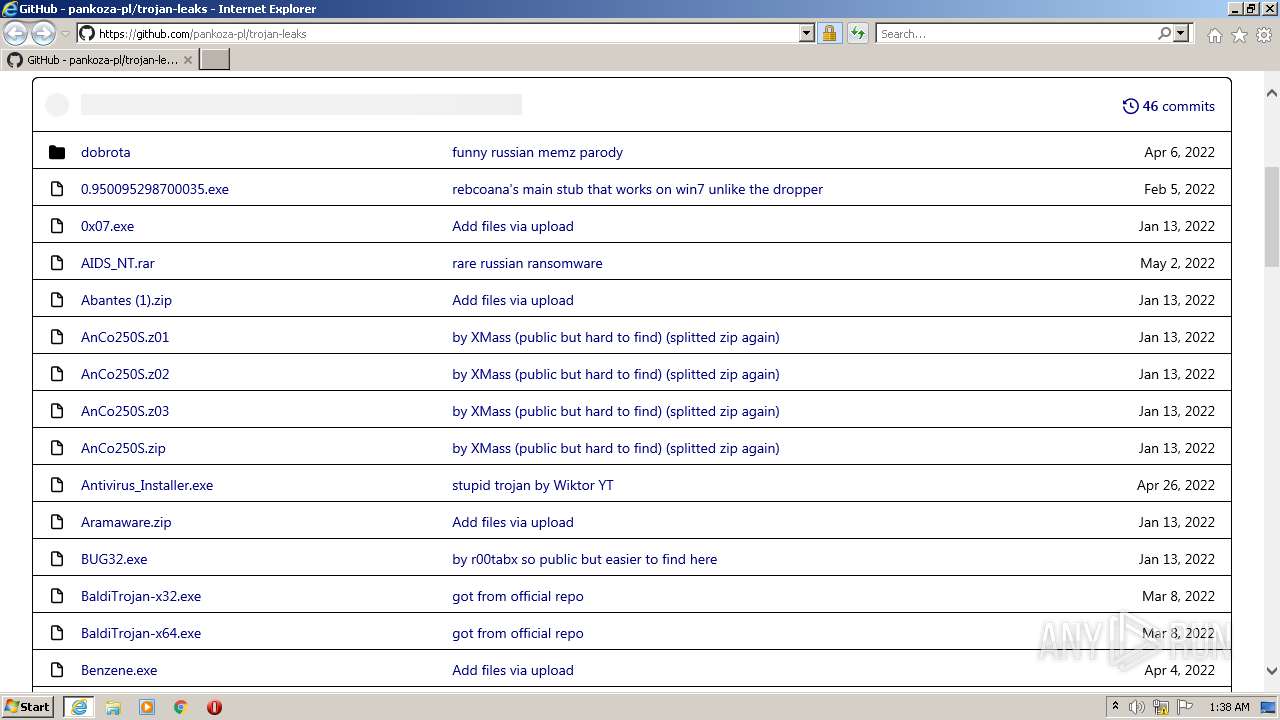
Task: Open media player taskbar icon
Action: coord(147,707)
